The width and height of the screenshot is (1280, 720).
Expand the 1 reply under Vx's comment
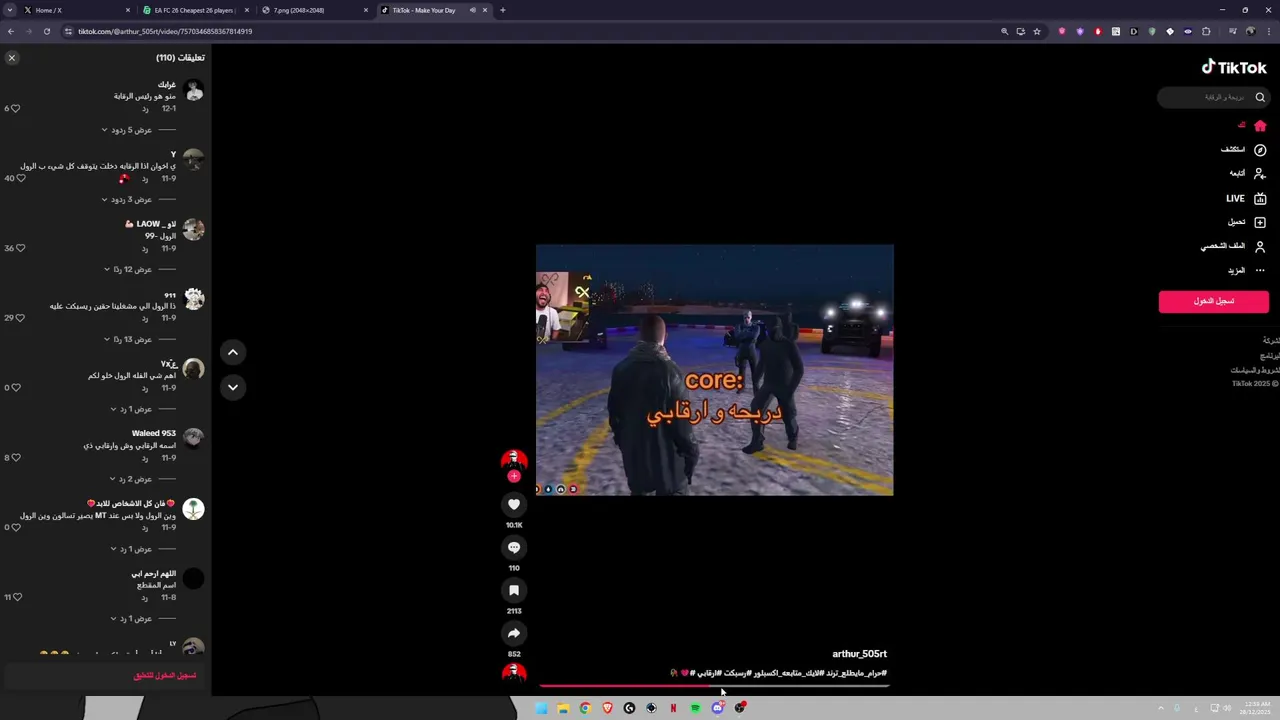tap(131, 409)
